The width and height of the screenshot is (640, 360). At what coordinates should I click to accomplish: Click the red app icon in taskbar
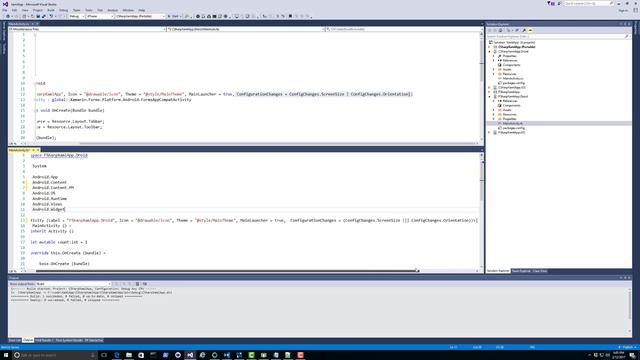click(x=300, y=355)
